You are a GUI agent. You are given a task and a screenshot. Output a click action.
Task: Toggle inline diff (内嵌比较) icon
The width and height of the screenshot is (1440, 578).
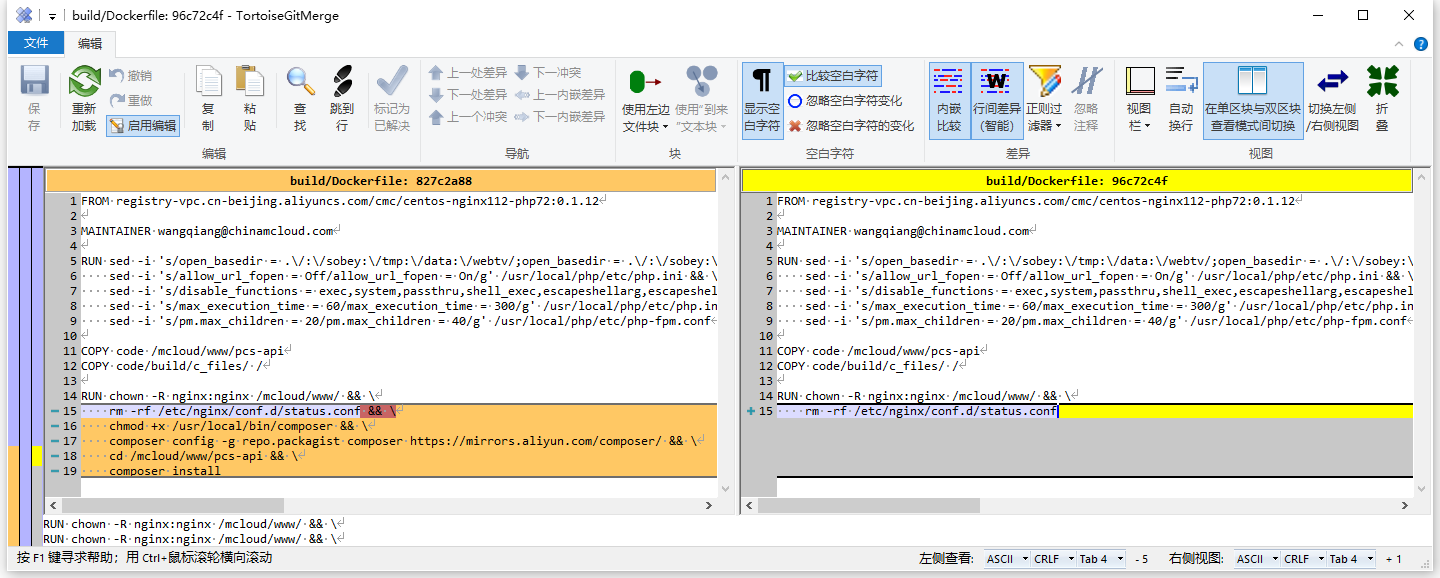949,99
